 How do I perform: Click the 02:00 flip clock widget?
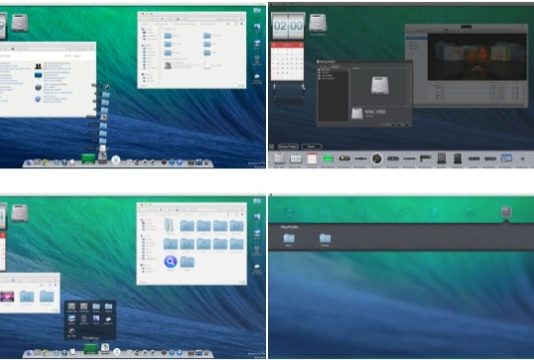[288, 26]
